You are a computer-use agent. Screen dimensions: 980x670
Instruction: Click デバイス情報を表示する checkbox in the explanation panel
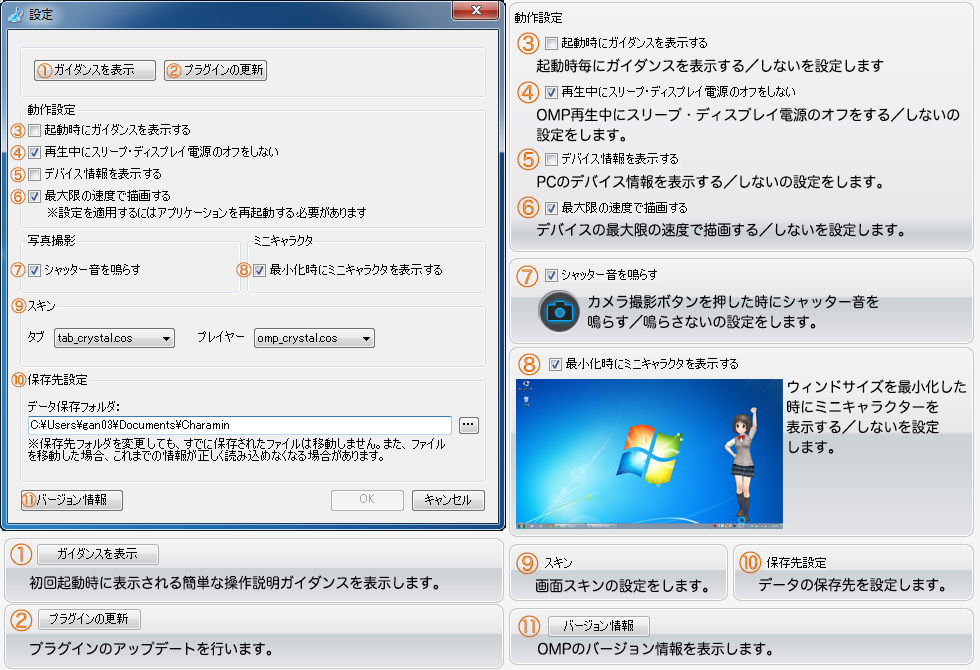pos(551,159)
